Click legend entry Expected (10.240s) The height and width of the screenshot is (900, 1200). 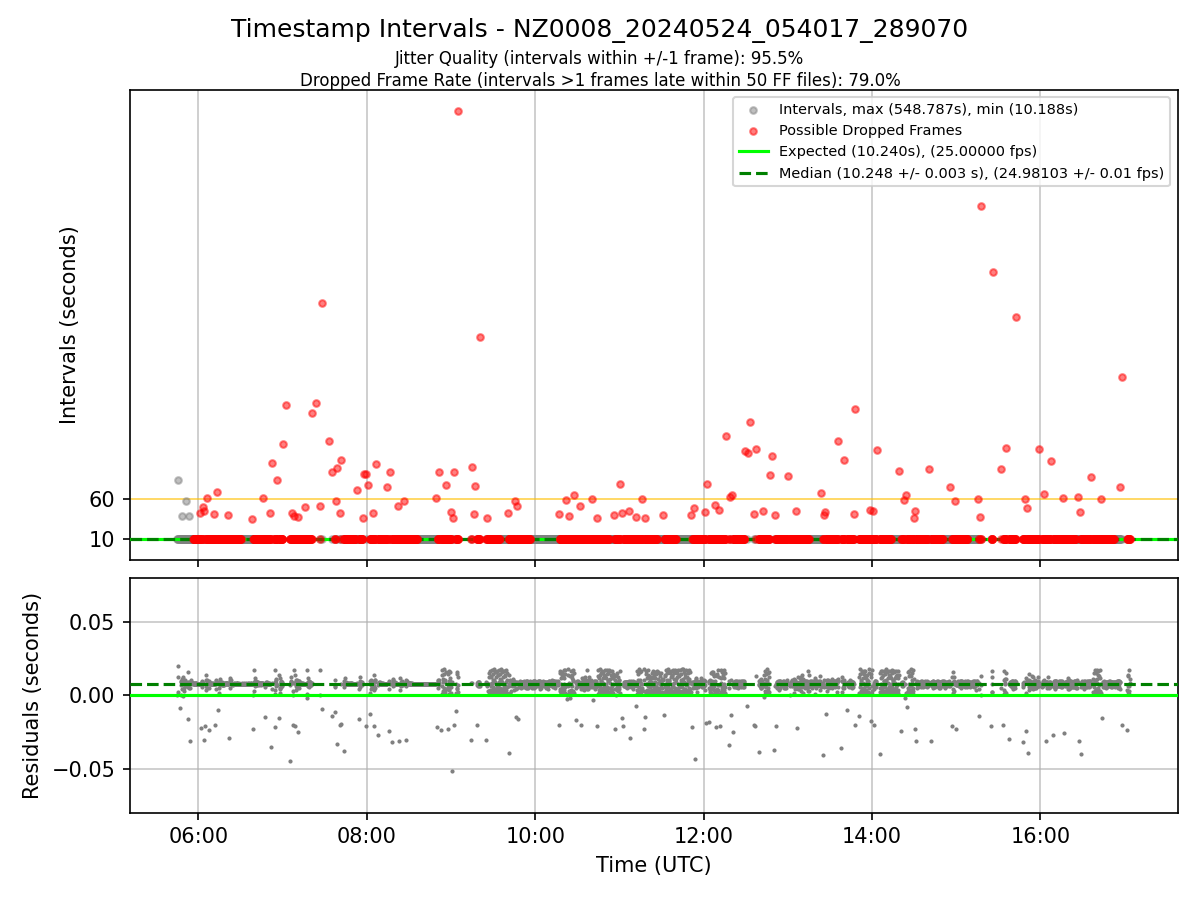(x=907, y=151)
